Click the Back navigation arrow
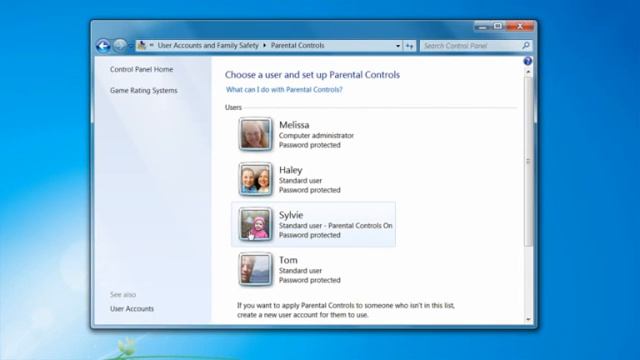The image size is (640, 360). [103, 46]
